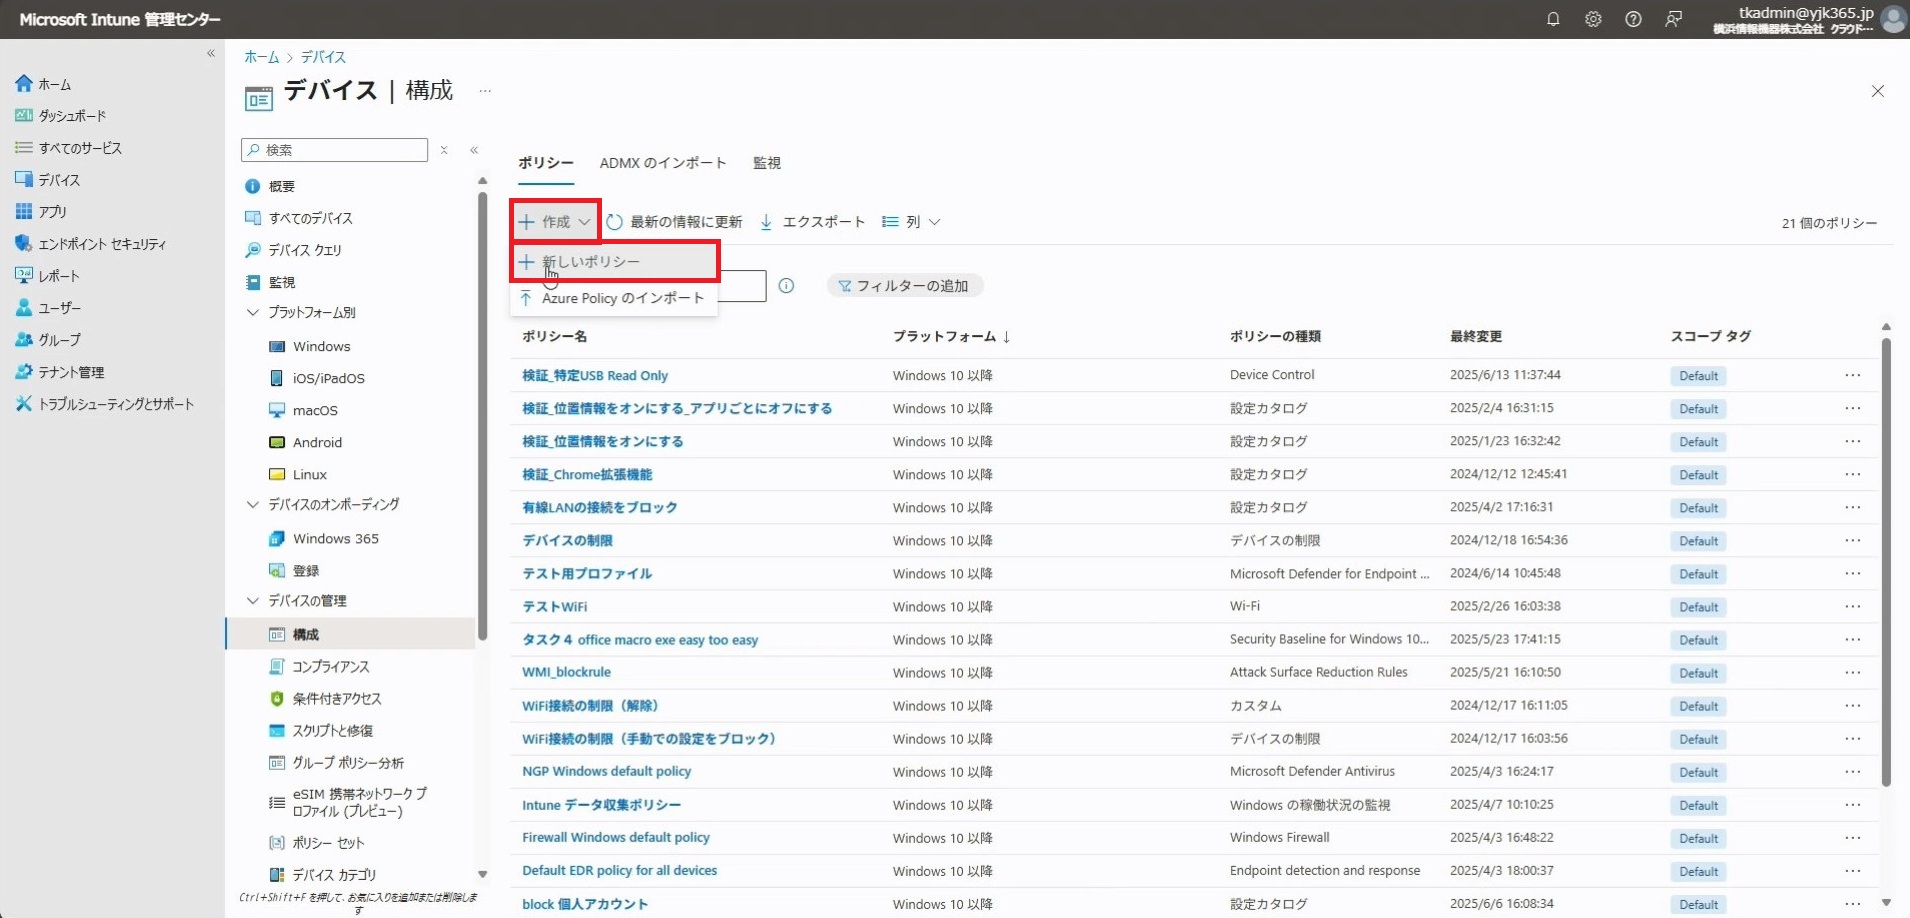The width and height of the screenshot is (1910, 918).
Task: Collapse the デバイスのオンボーディング section
Action: point(253,505)
